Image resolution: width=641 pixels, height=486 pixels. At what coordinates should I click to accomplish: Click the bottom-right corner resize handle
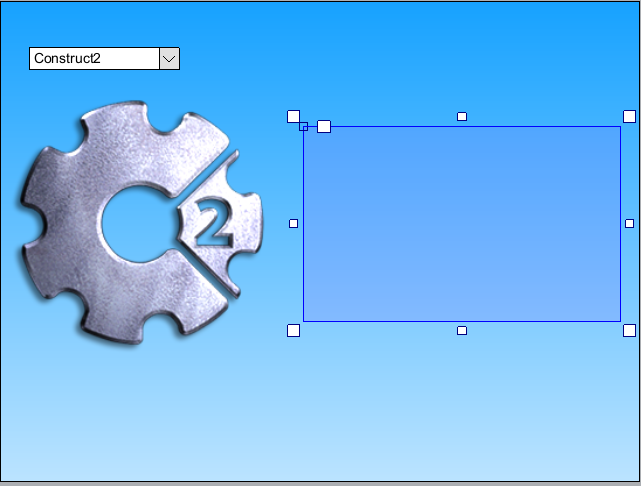(630, 331)
